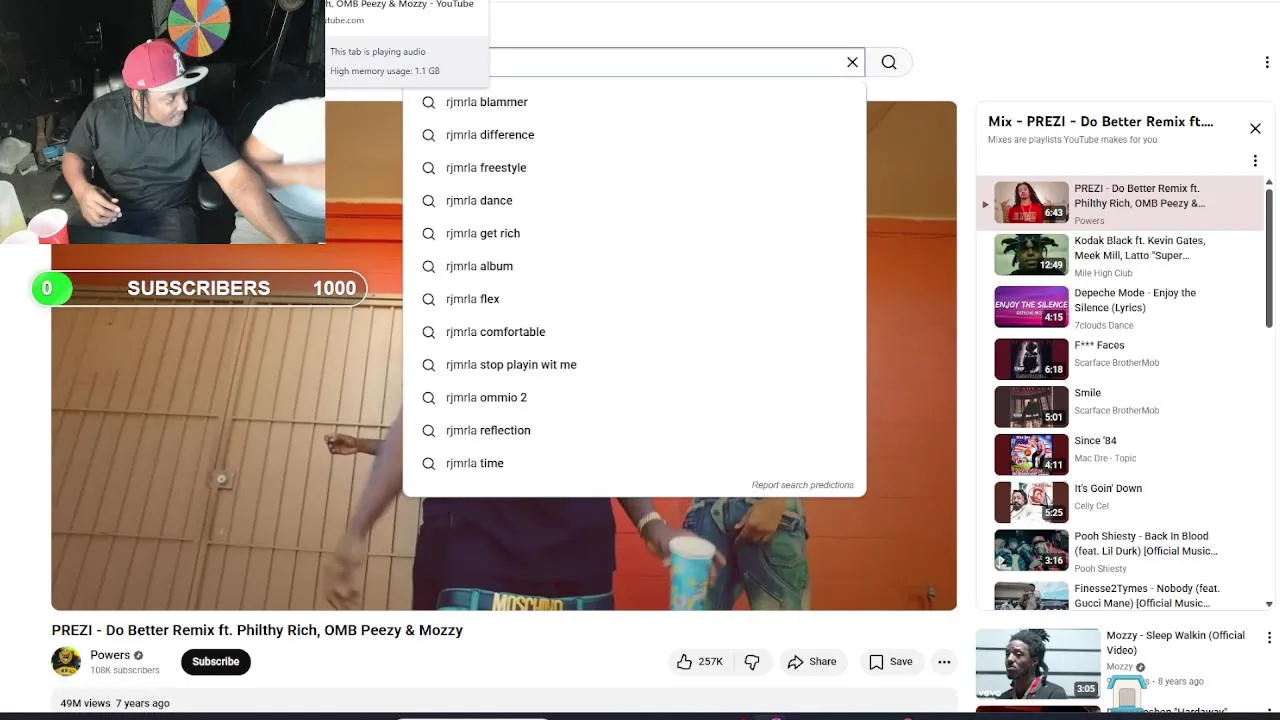Click the '49M views 7 years ago' description text
Screen dimensions: 1280x720
click(x=115, y=703)
